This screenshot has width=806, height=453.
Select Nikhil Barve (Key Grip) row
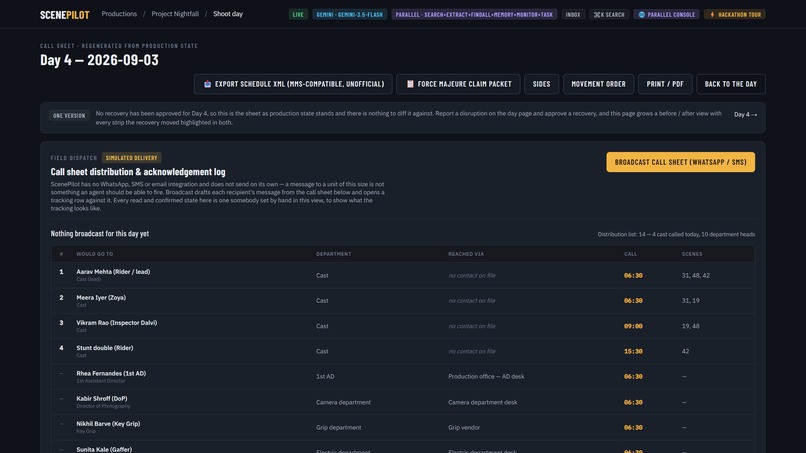tap(402, 427)
